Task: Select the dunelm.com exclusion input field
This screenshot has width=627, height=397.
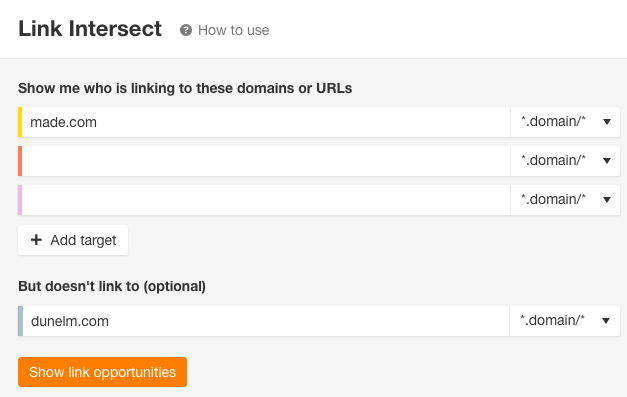Action: click(x=266, y=321)
